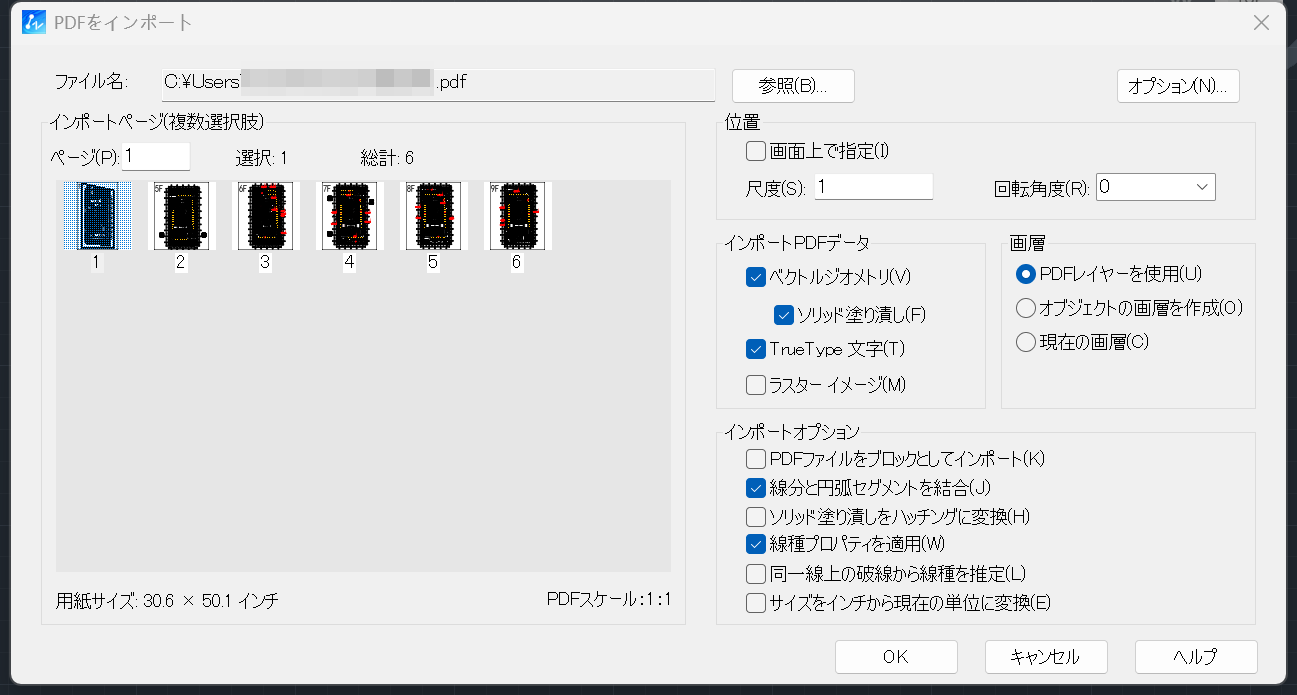Select オブジェクトの画層を作成(O) radio button
The width and height of the screenshot is (1297, 695).
(x=1025, y=308)
